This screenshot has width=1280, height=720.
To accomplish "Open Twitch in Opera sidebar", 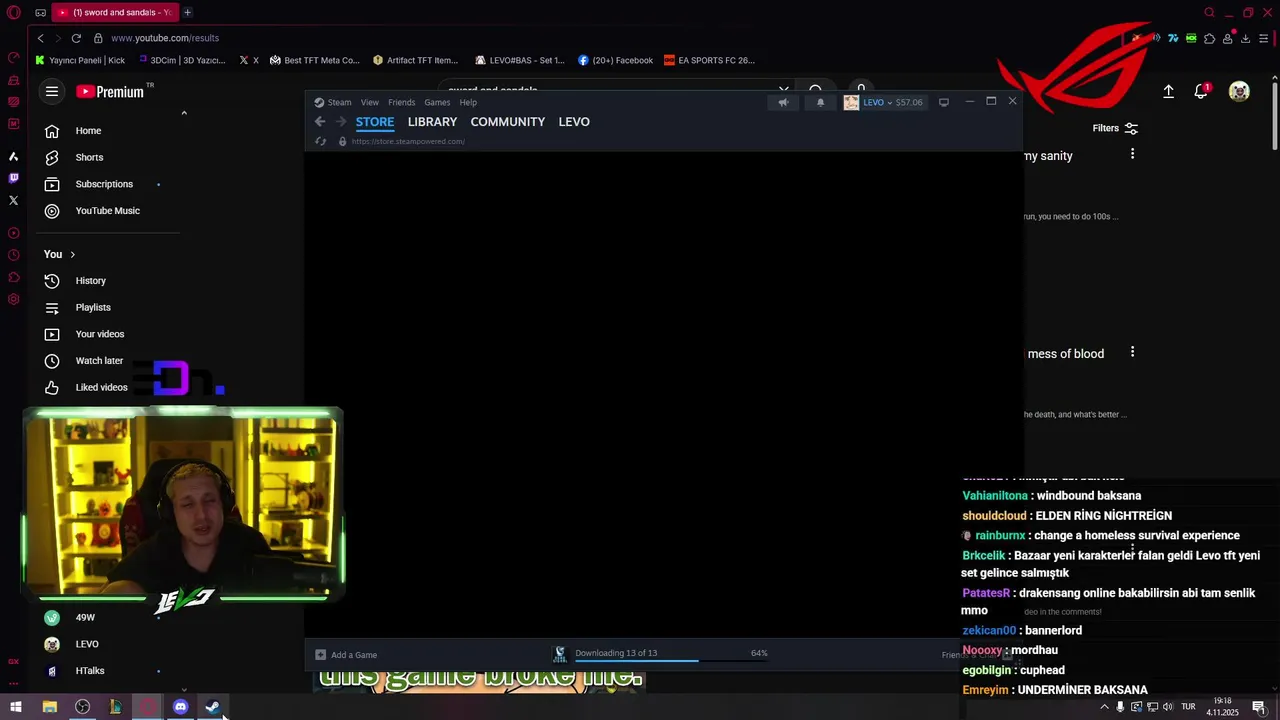I will pyautogui.click(x=13, y=178).
